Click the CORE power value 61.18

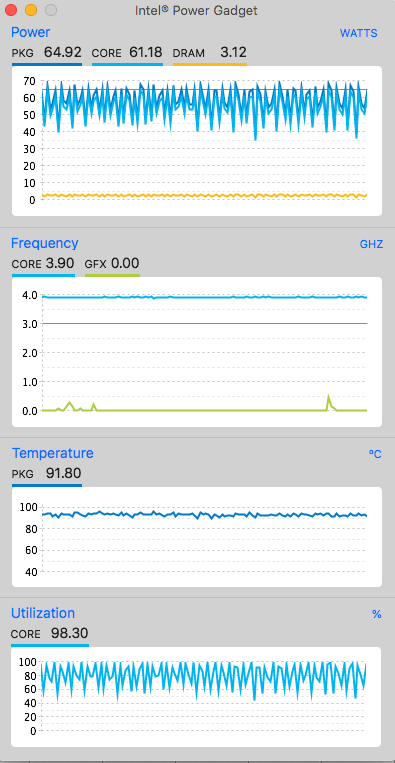coord(146,52)
